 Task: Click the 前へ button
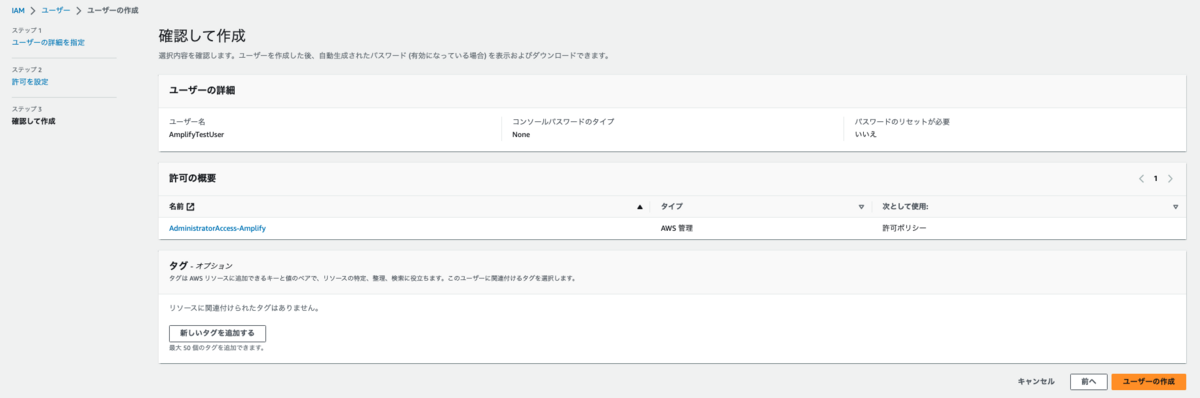click(1089, 381)
